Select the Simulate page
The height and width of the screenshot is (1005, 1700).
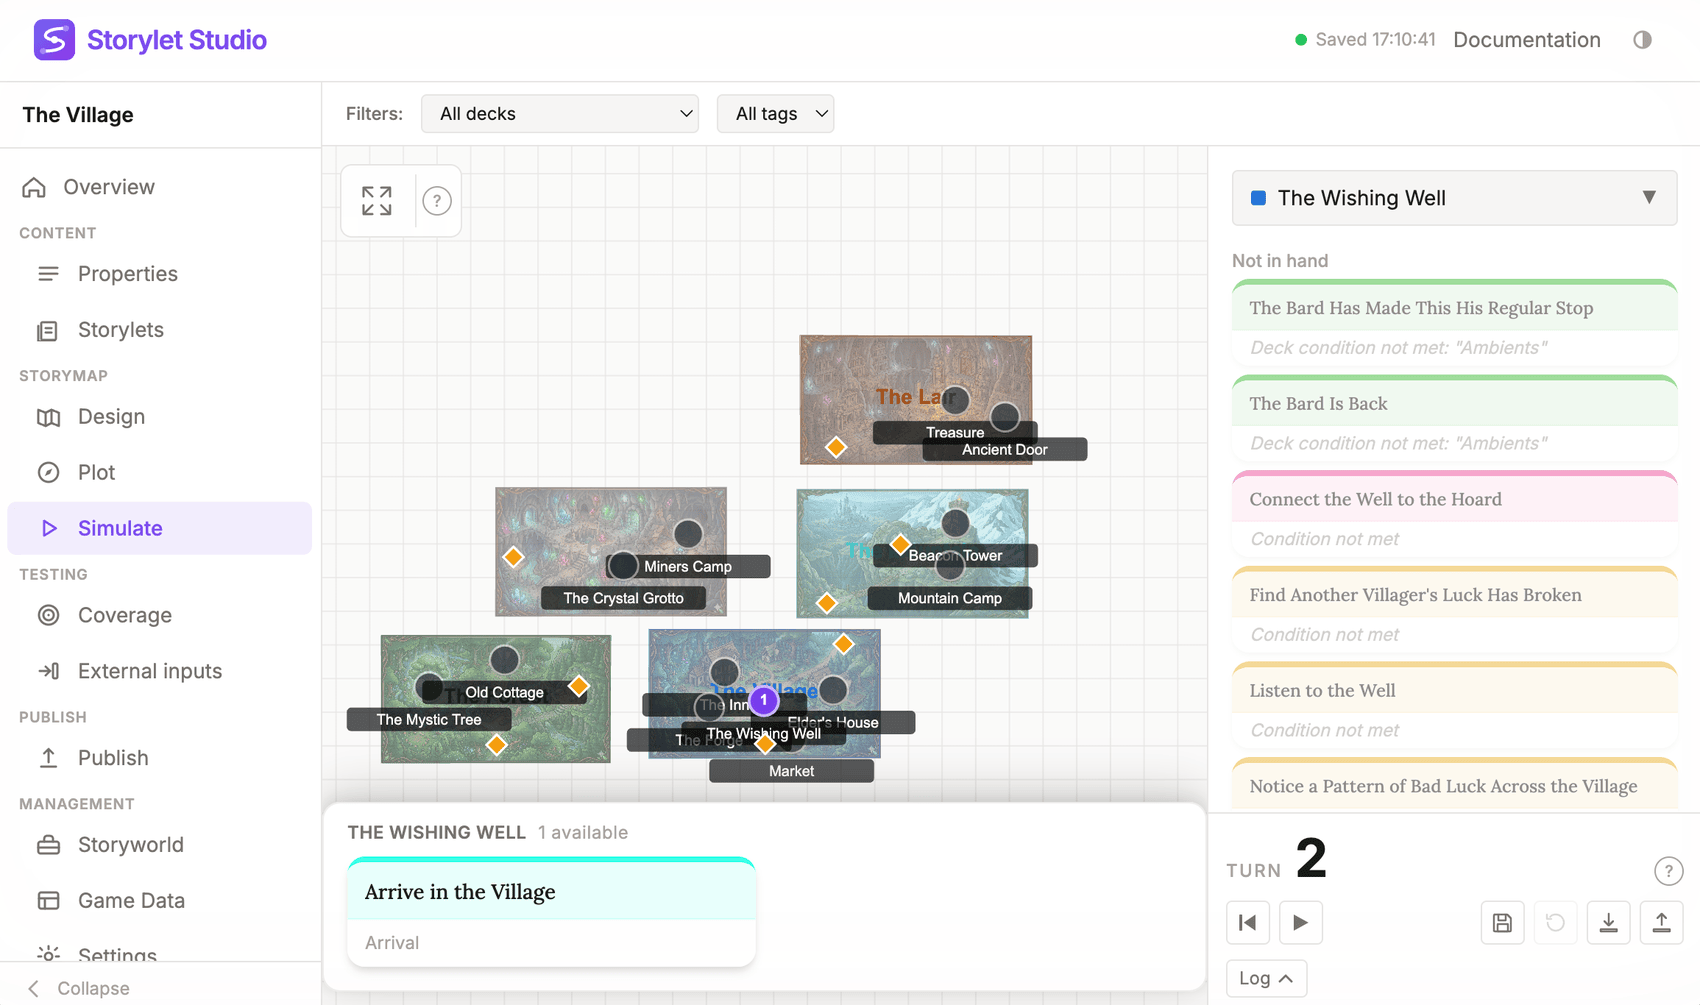pos(160,528)
